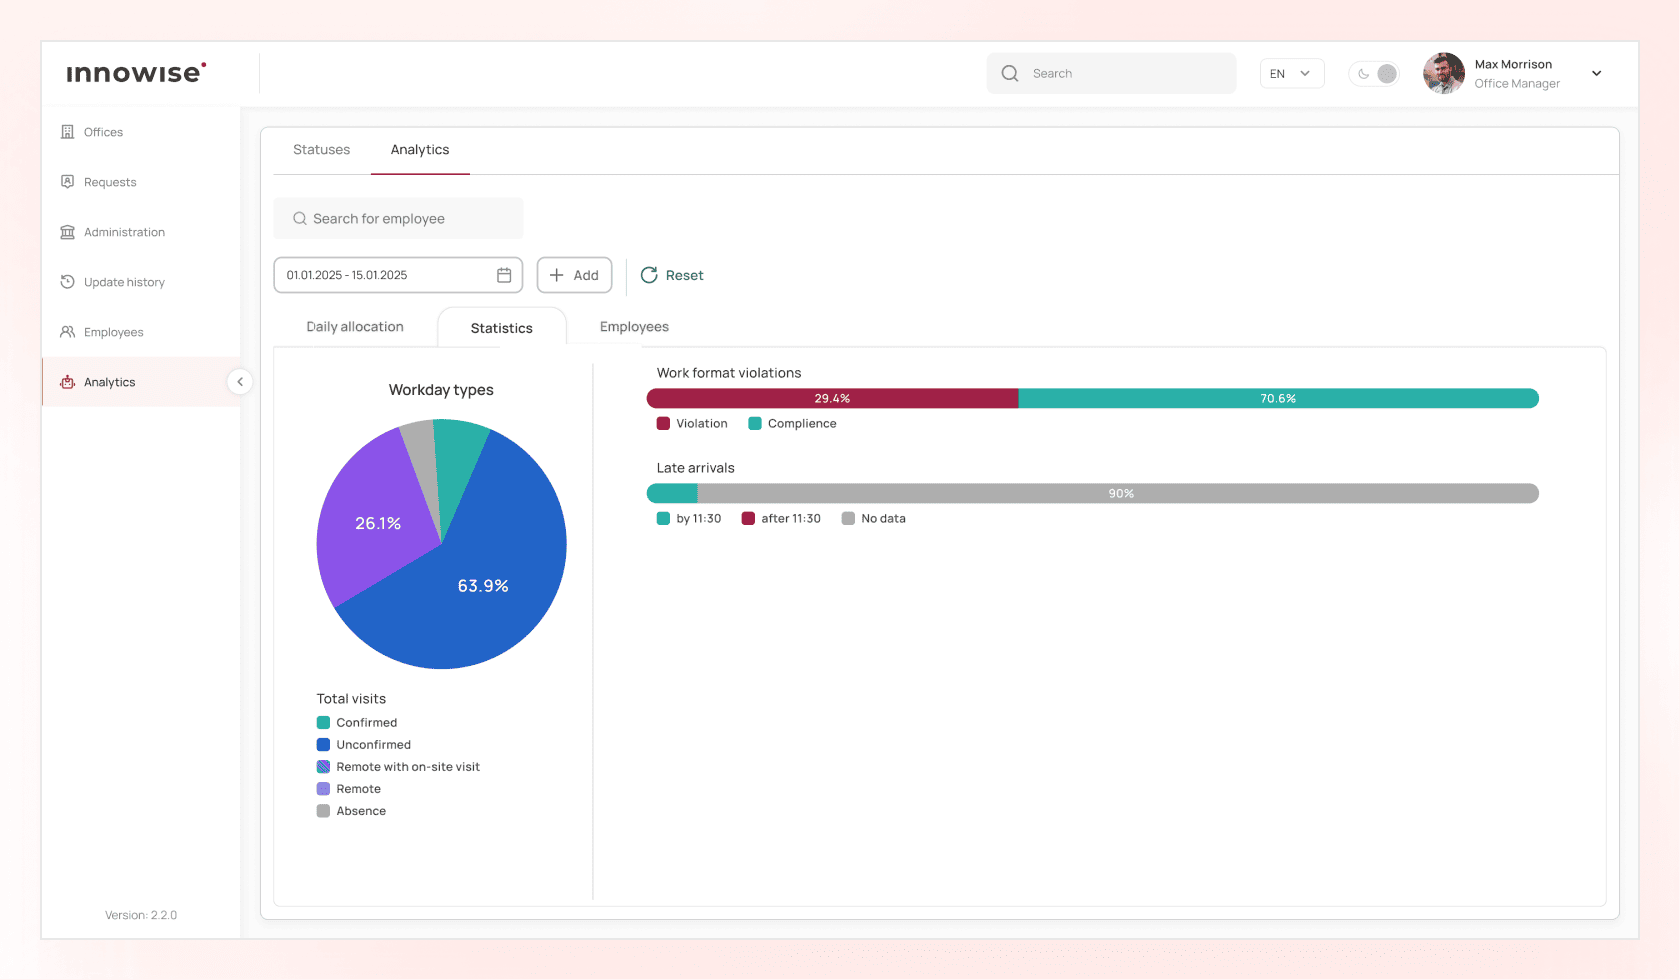Screen dimensions: 1680x980
Task: Focus the Search for employee field
Action: 398,218
